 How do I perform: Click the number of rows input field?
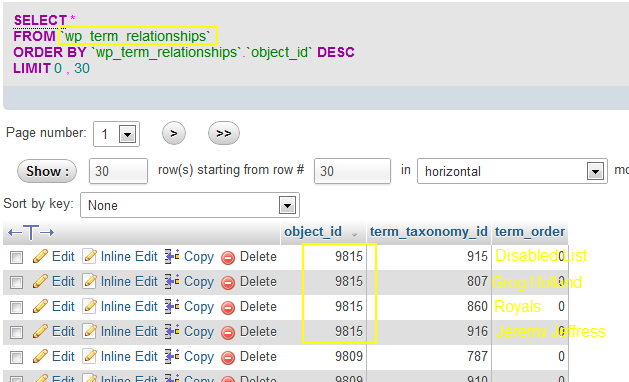tap(118, 171)
